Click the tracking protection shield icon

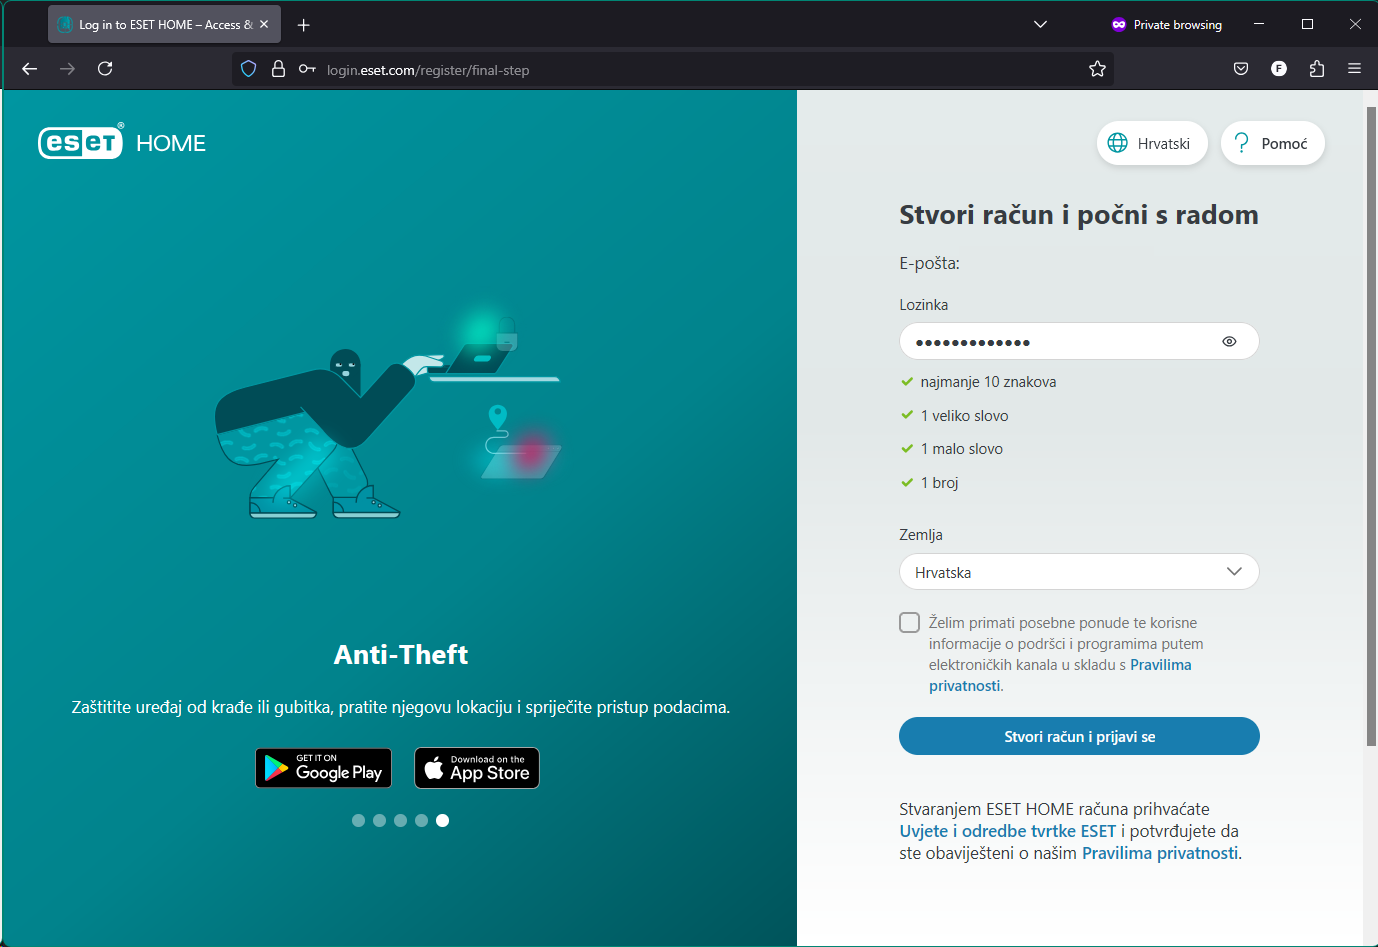click(x=249, y=69)
